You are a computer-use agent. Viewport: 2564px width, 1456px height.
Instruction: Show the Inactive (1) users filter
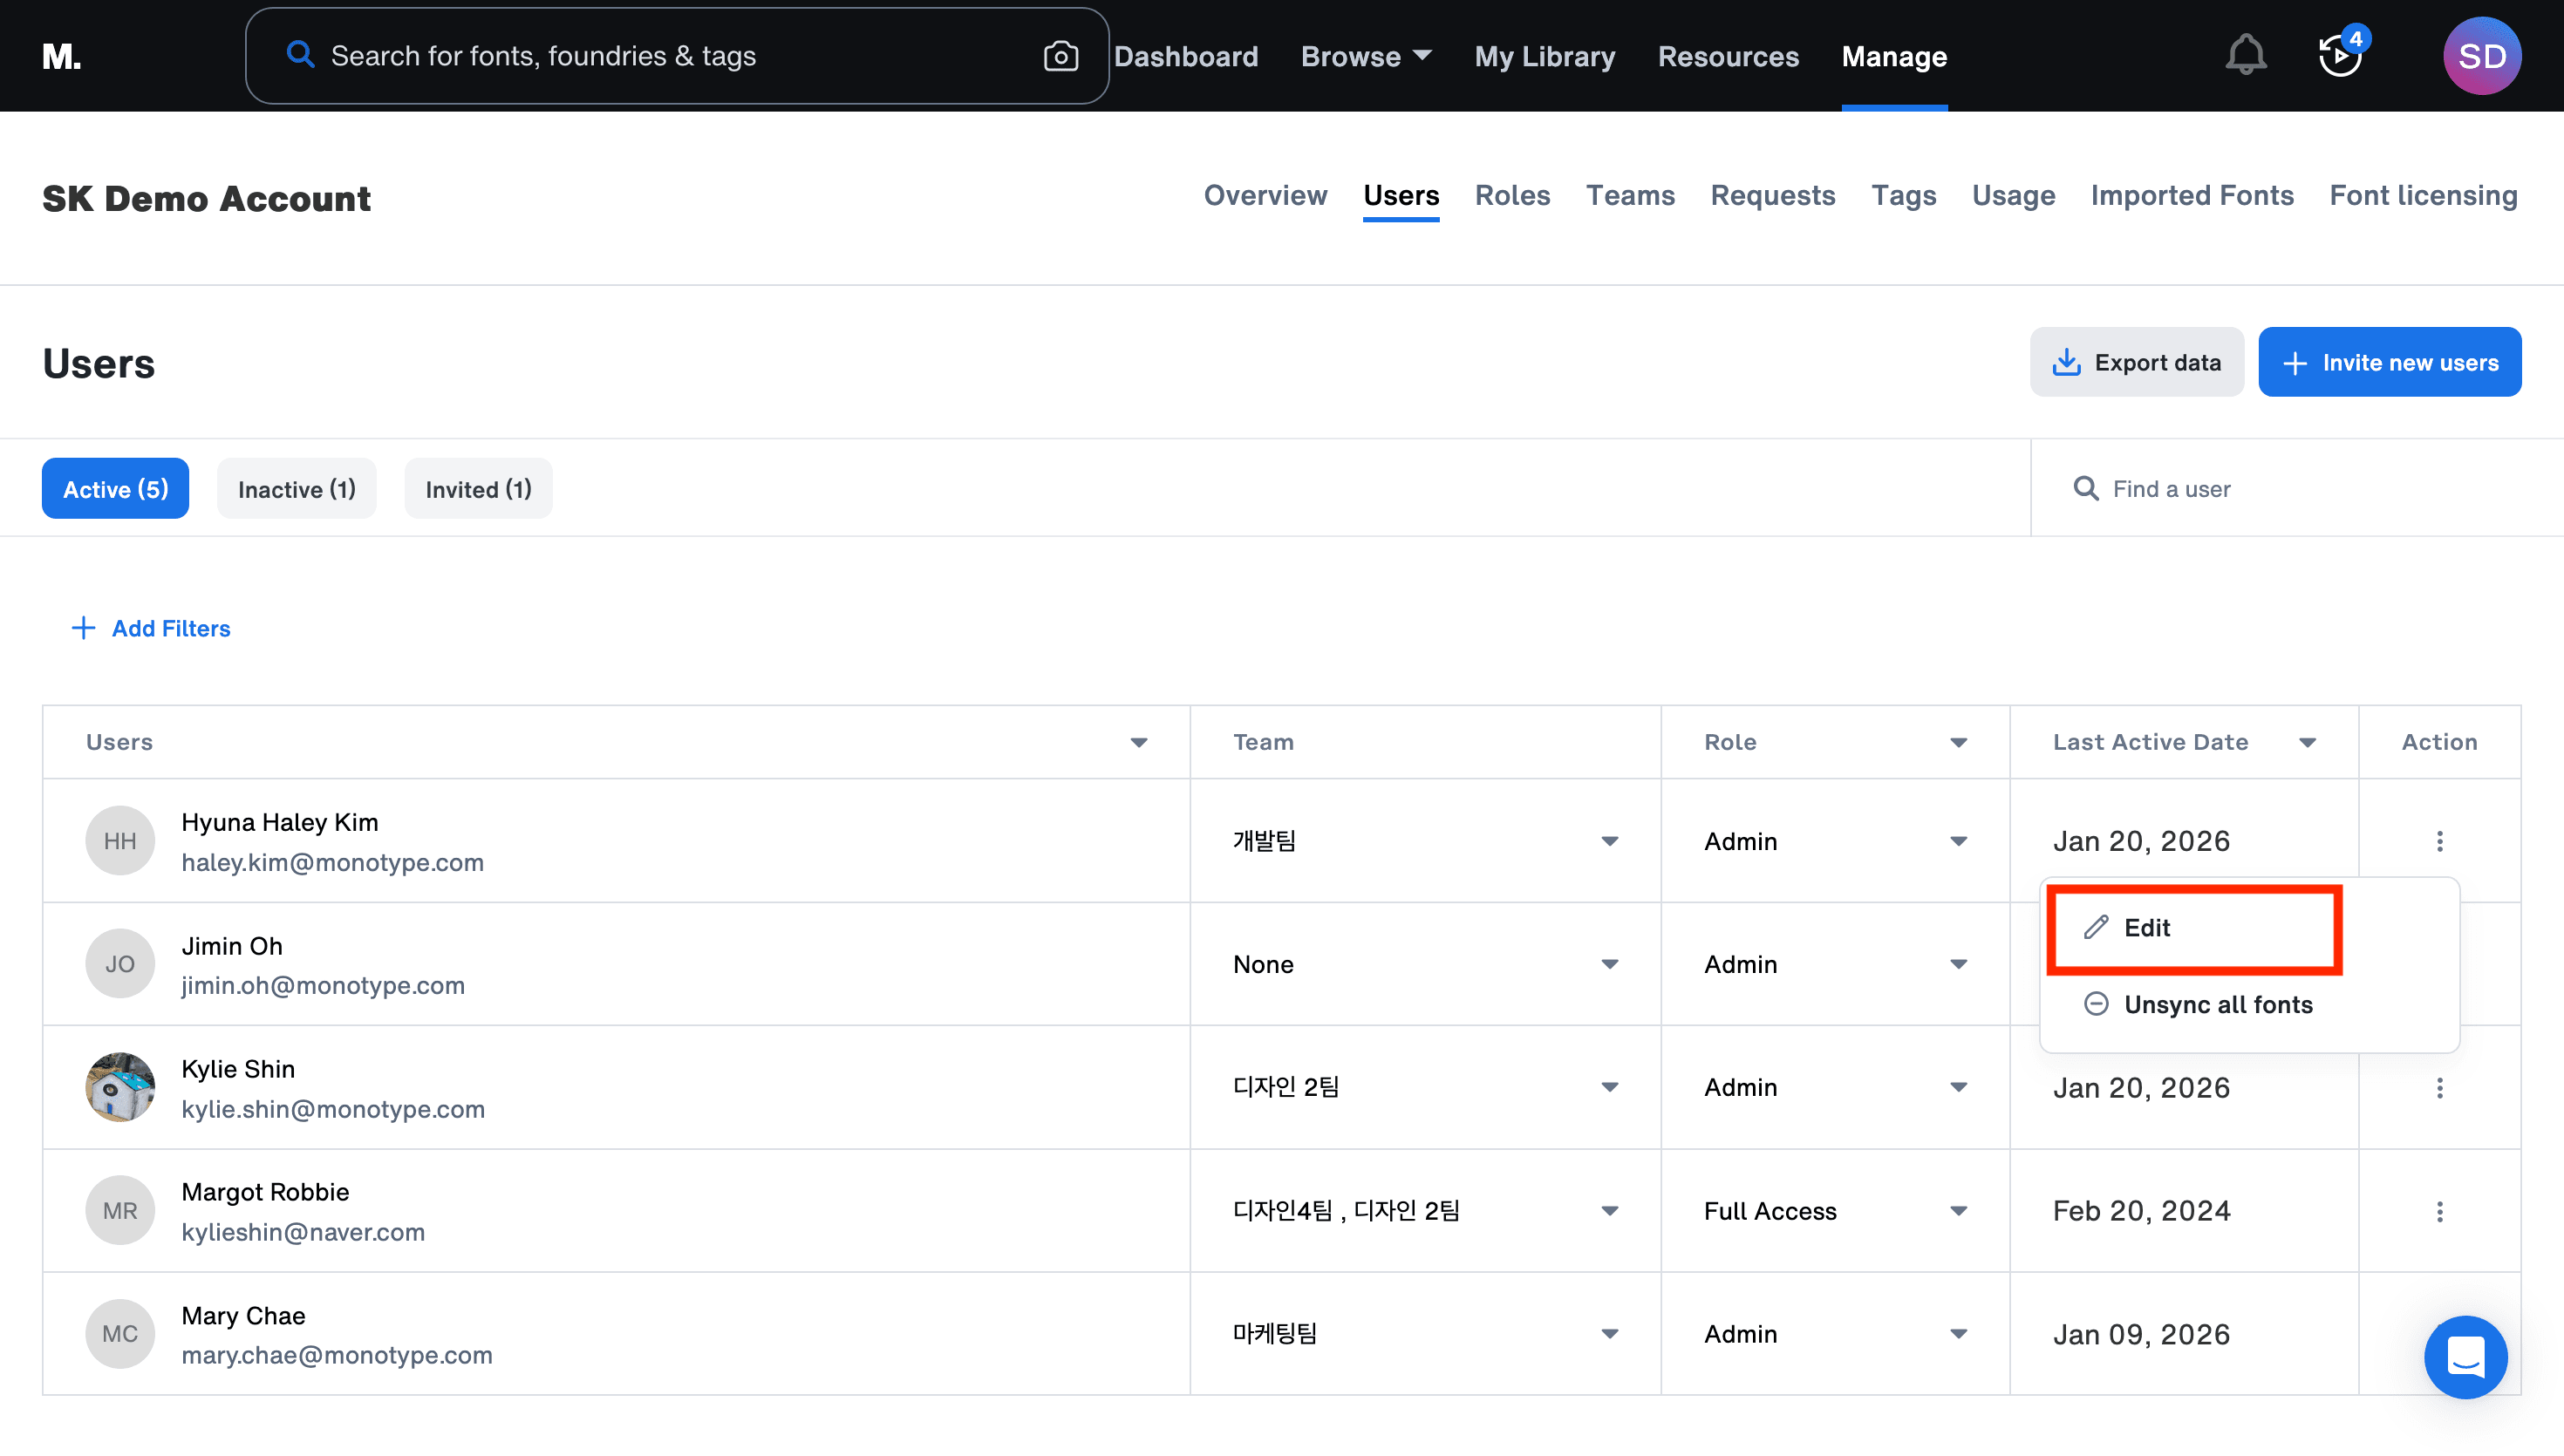(x=296, y=489)
